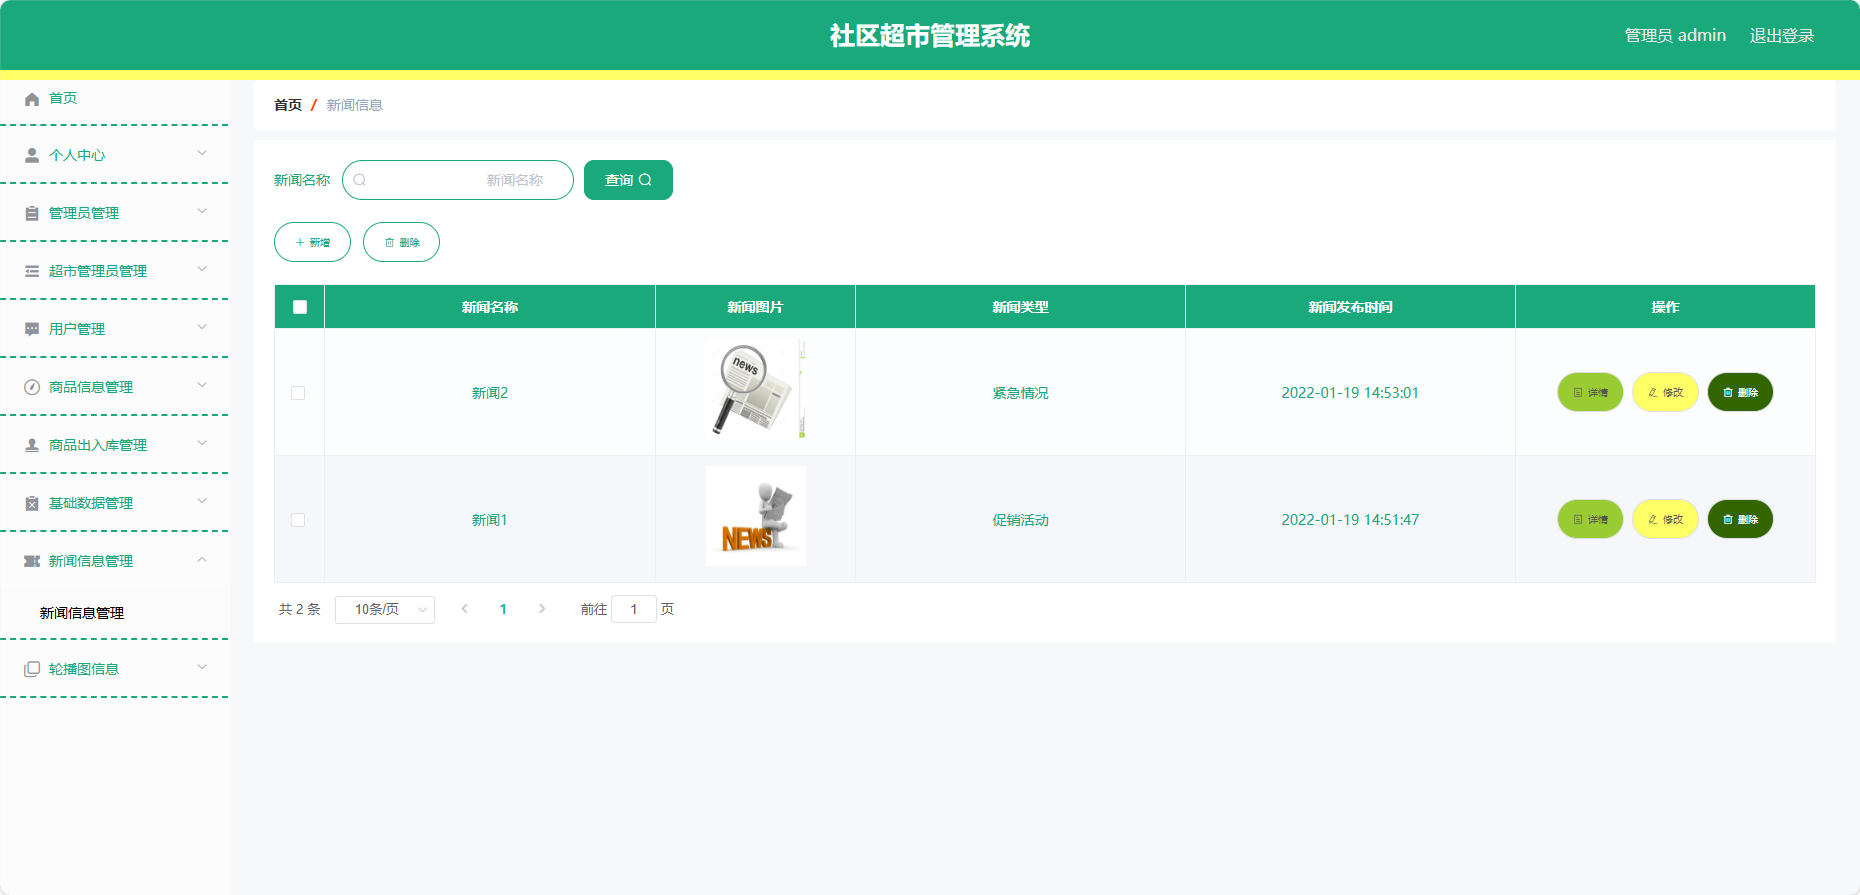The width and height of the screenshot is (1860, 895).
Task: Click 详情 for row 新闻1
Action: pos(1590,519)
